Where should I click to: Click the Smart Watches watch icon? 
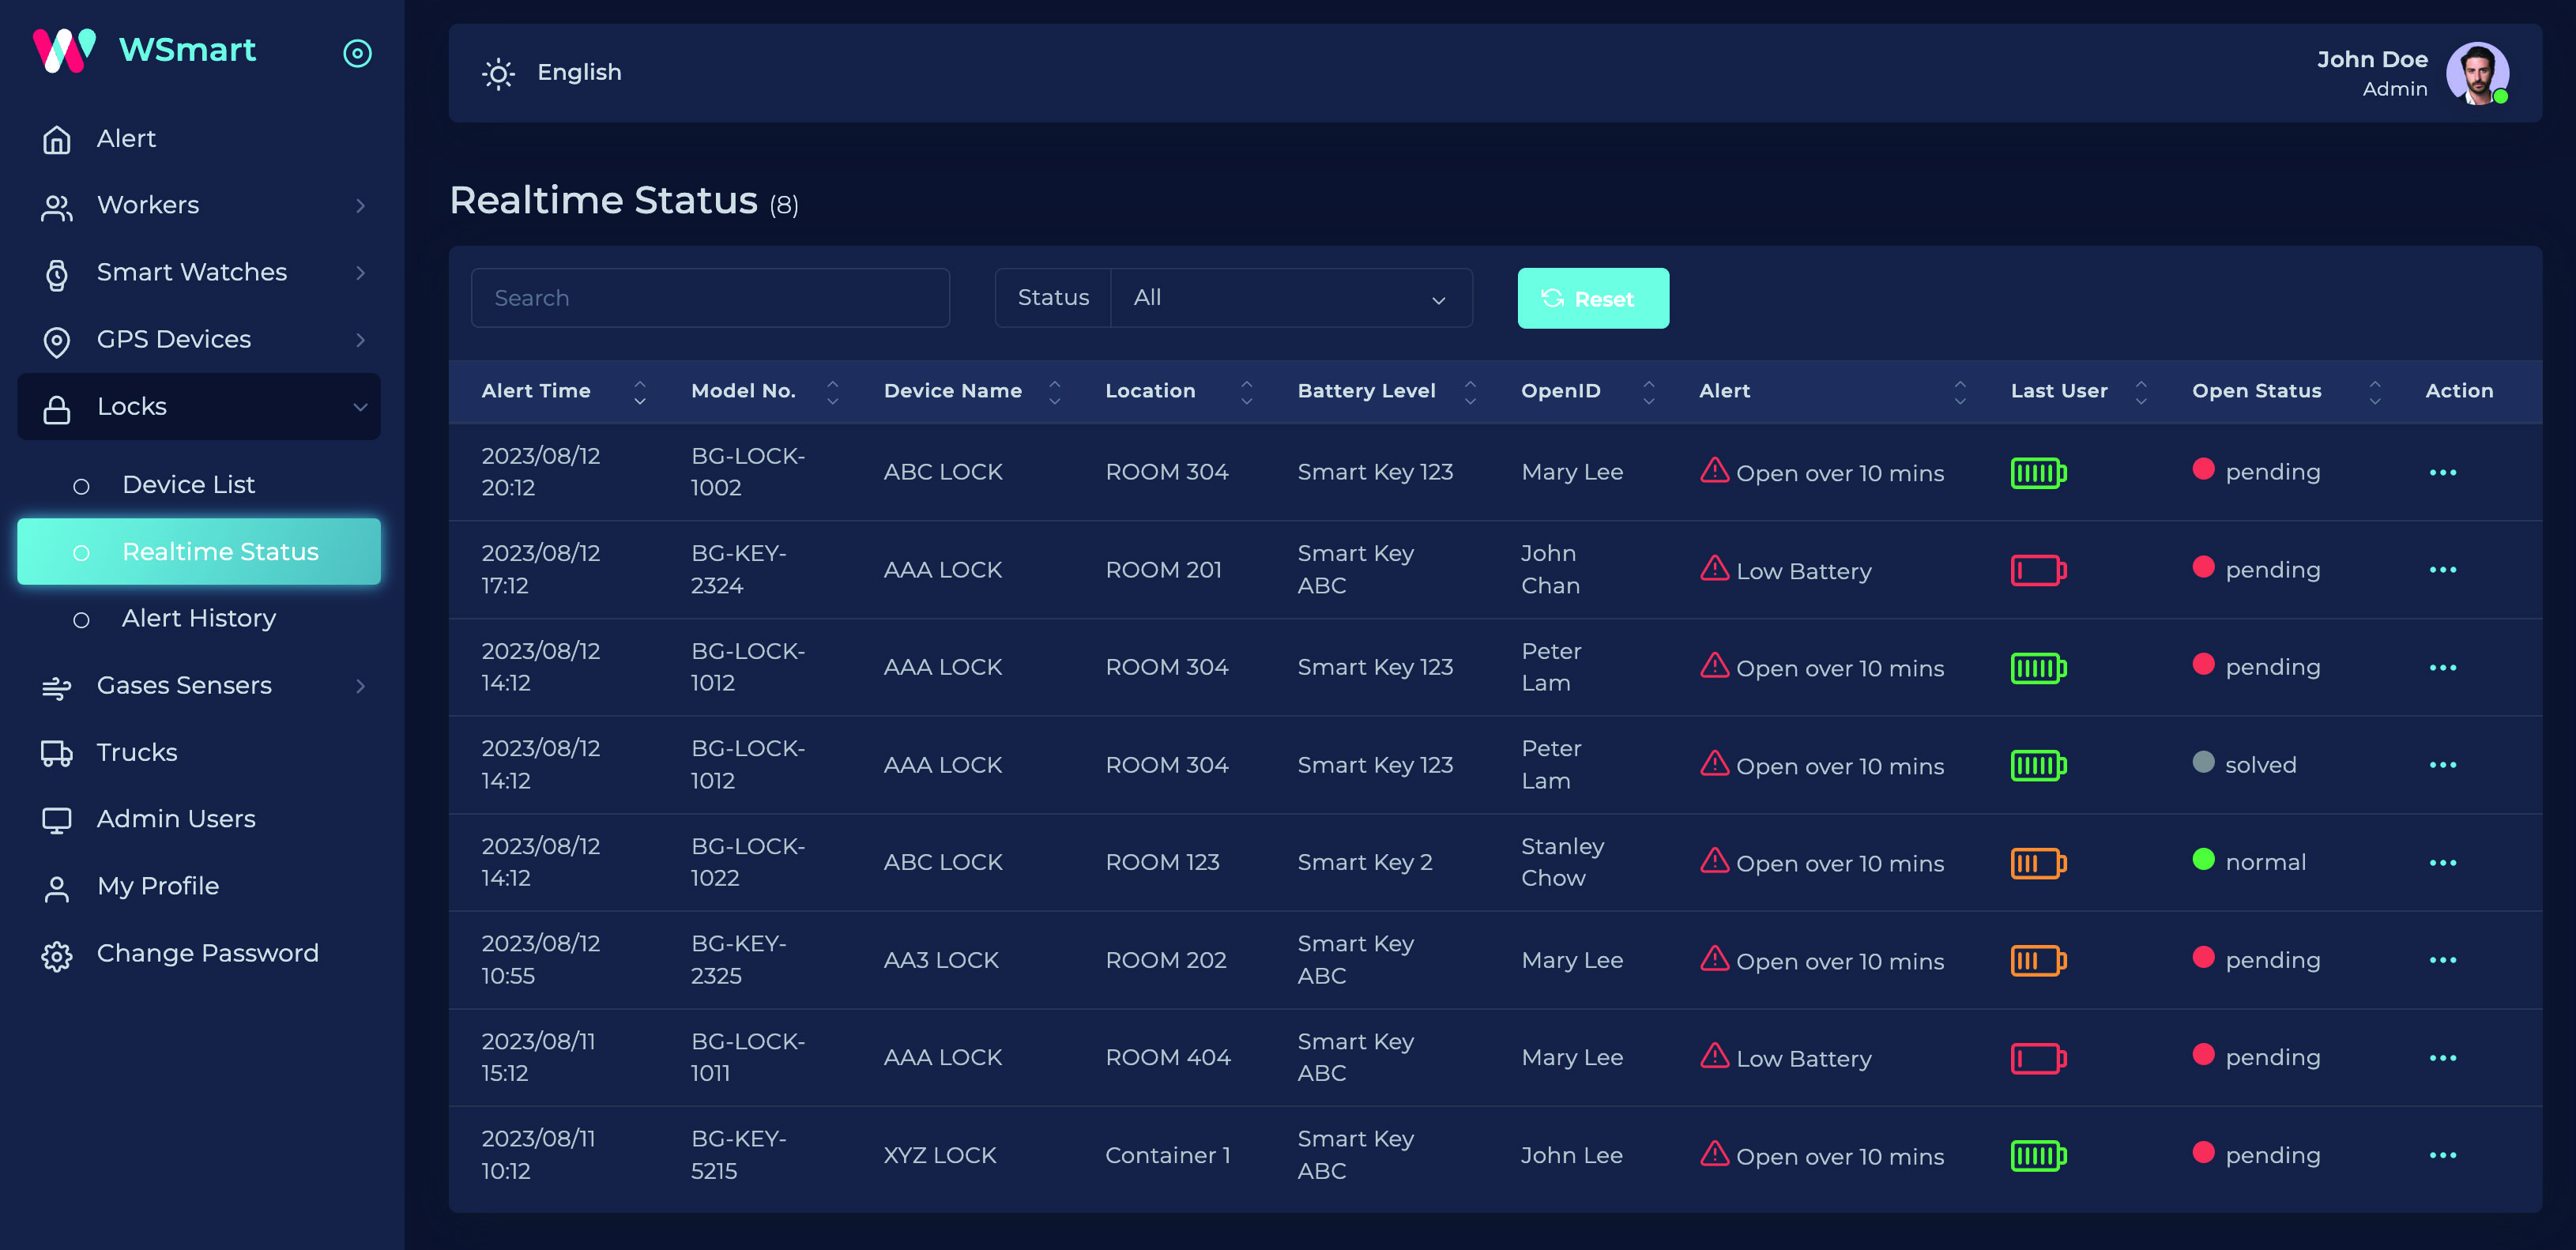(x=57, y=274)
